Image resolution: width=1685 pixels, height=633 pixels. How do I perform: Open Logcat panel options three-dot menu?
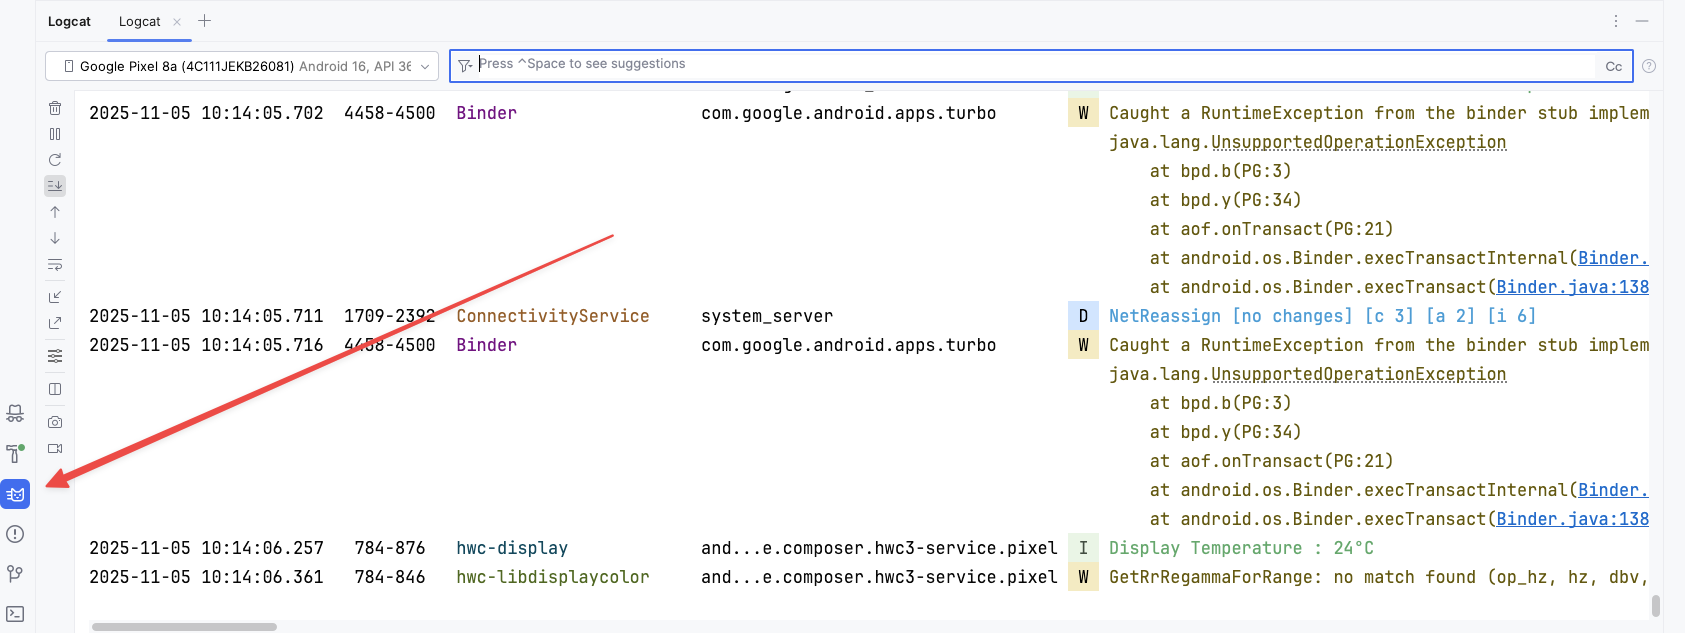pos(1615,21)
